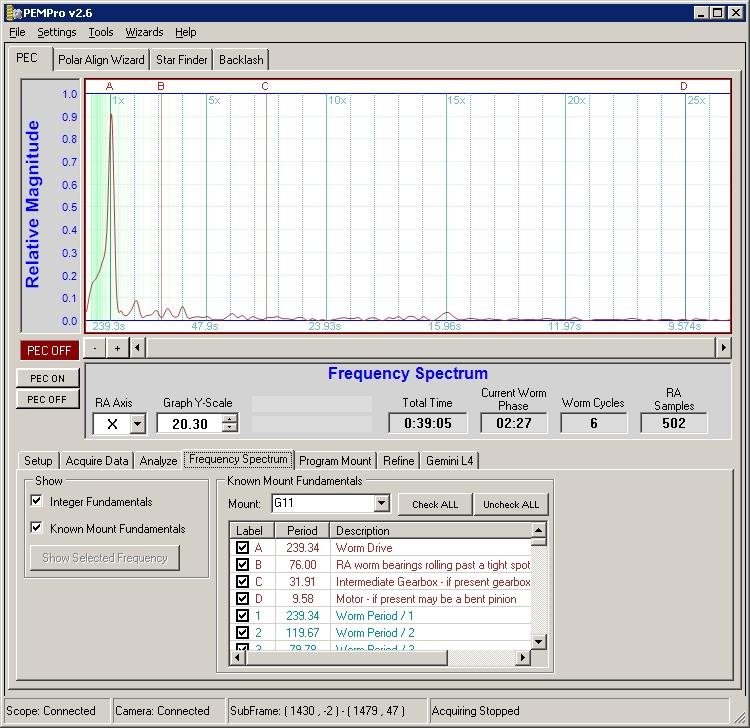750x728 pixels.
Task: Click the PEC ON button
Action: [47, 378]
